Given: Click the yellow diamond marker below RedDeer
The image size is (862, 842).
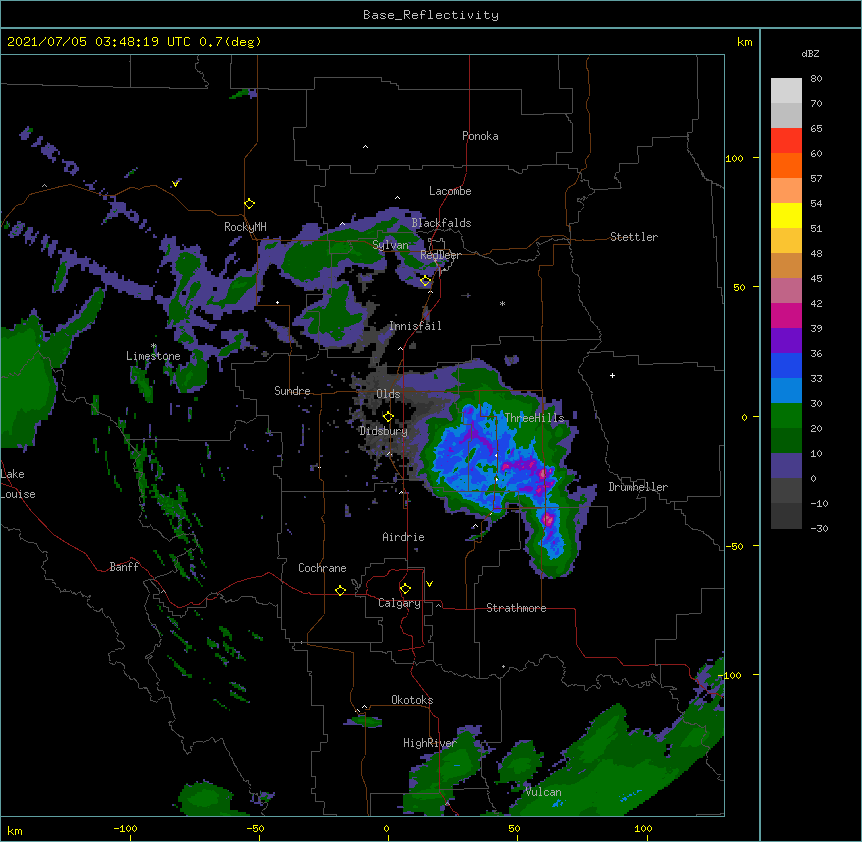Looking at the screenshot, I should click(426, 281).
